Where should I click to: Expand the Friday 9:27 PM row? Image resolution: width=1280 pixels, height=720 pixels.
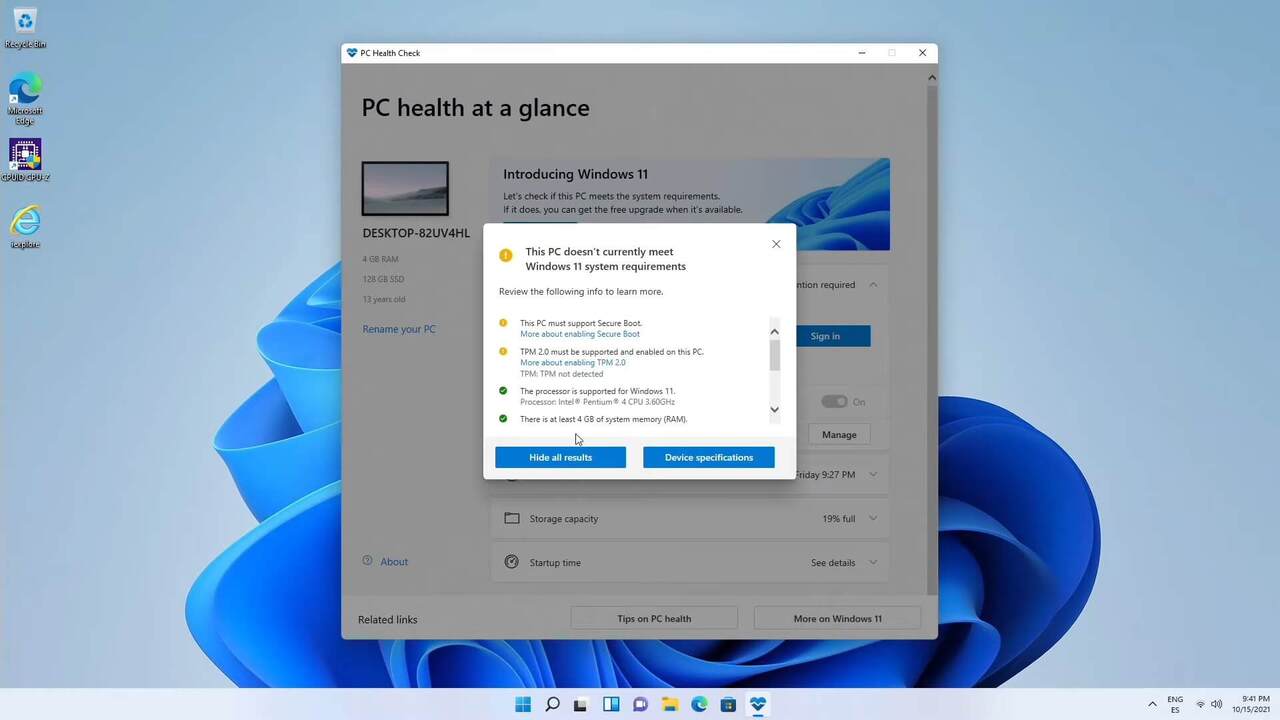click(873, 474)
